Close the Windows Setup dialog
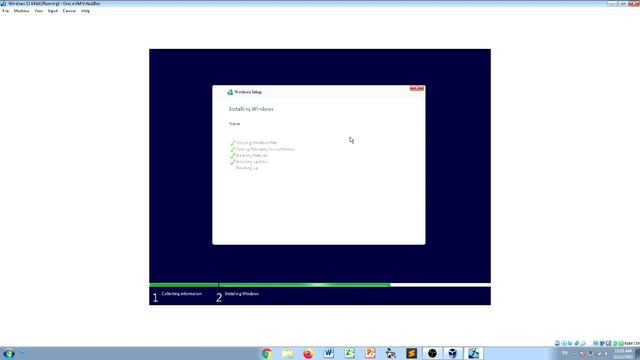640x360 pixels. click(417, 88)
